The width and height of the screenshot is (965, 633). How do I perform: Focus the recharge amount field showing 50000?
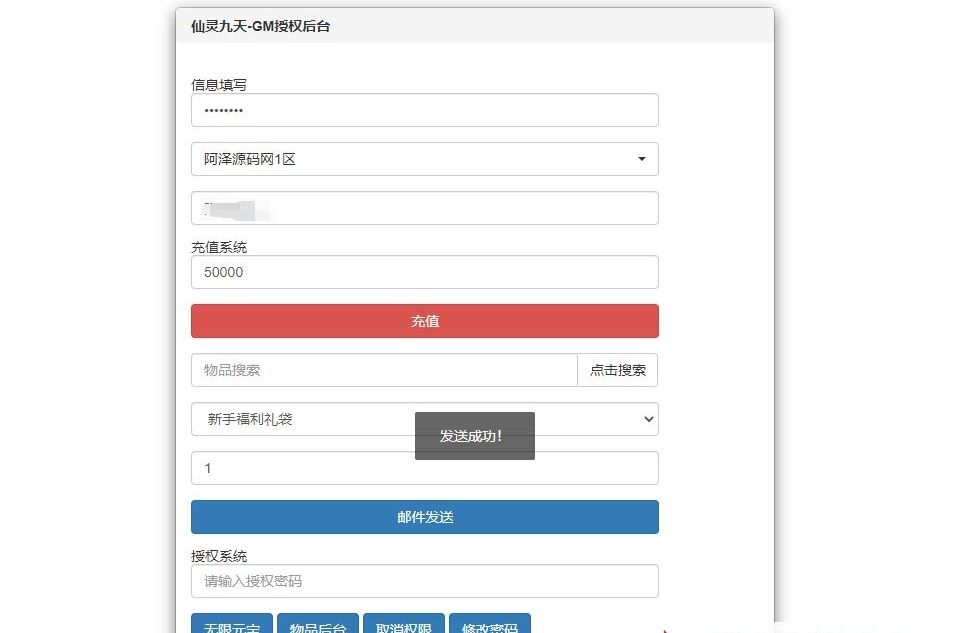pos(424,272)
